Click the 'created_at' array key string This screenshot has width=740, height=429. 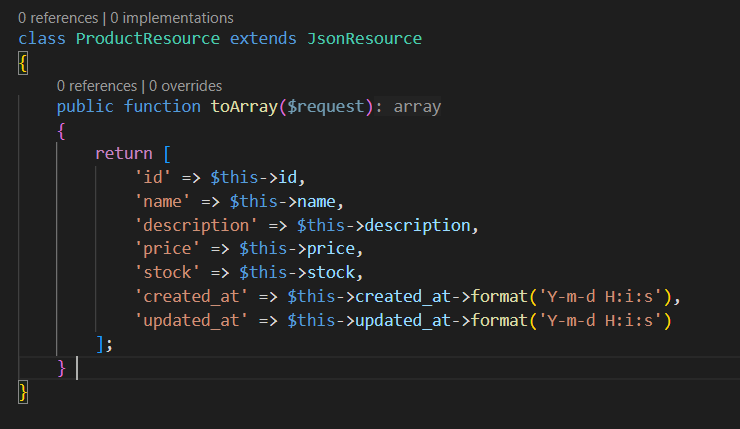coord(190,297)
